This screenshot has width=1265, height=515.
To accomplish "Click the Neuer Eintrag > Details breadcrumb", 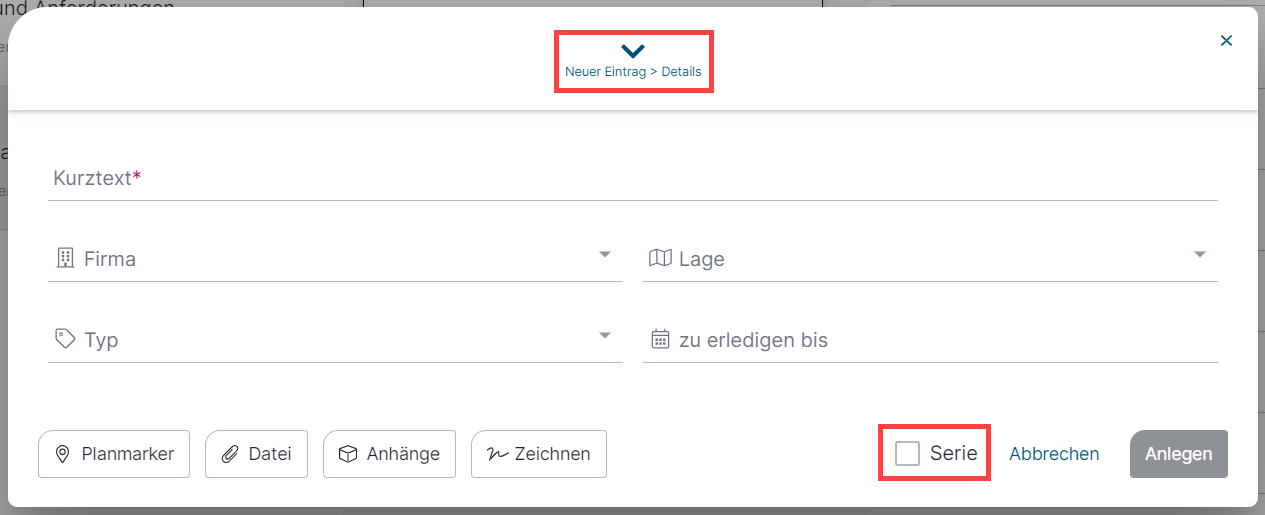I will (633, 72).
